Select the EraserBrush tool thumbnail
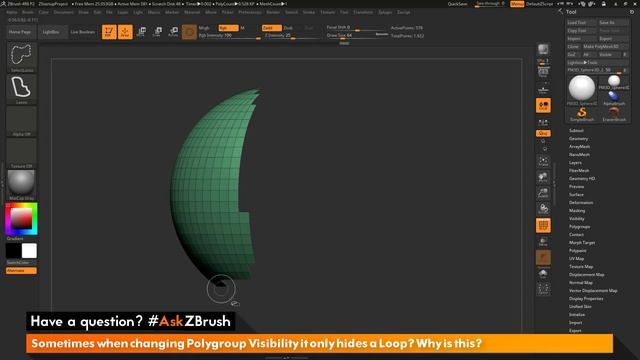The image size is (640, 360). 614,113
